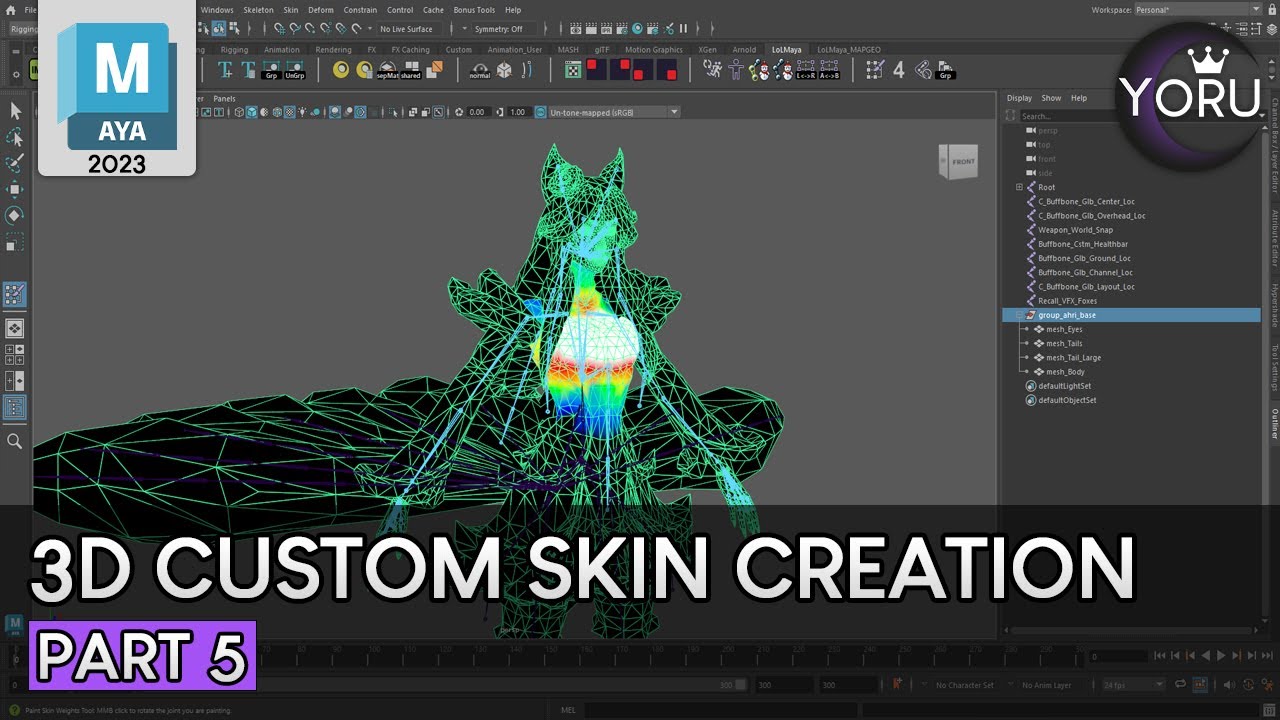
Task: Activate the Move tool
Action: click(15, 189)
